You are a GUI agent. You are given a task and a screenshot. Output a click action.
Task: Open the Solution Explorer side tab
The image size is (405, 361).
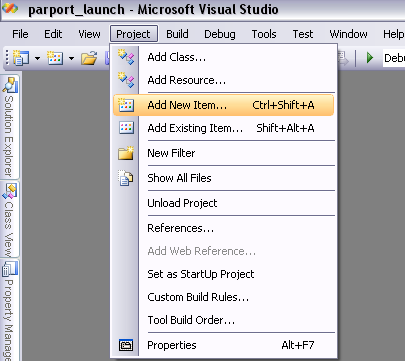(x=10, y=127)
